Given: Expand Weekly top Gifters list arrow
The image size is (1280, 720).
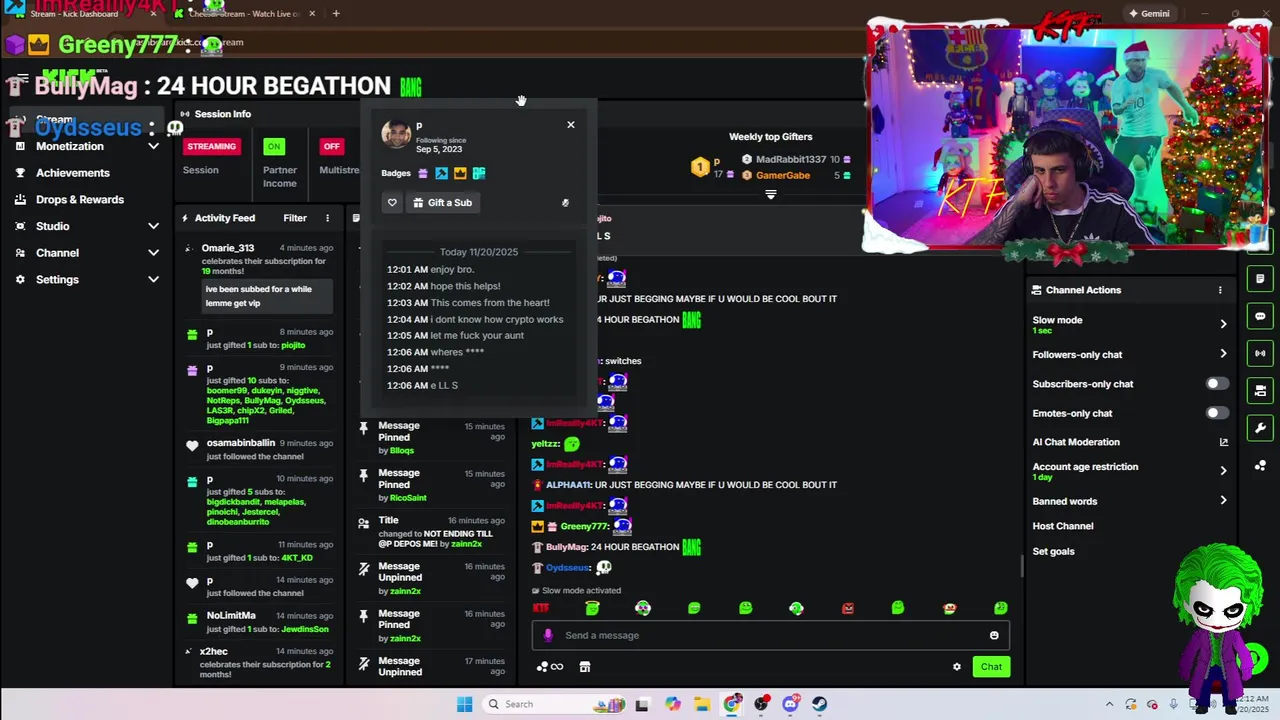Looking at the screenshot, I should (x=770, y=195).
